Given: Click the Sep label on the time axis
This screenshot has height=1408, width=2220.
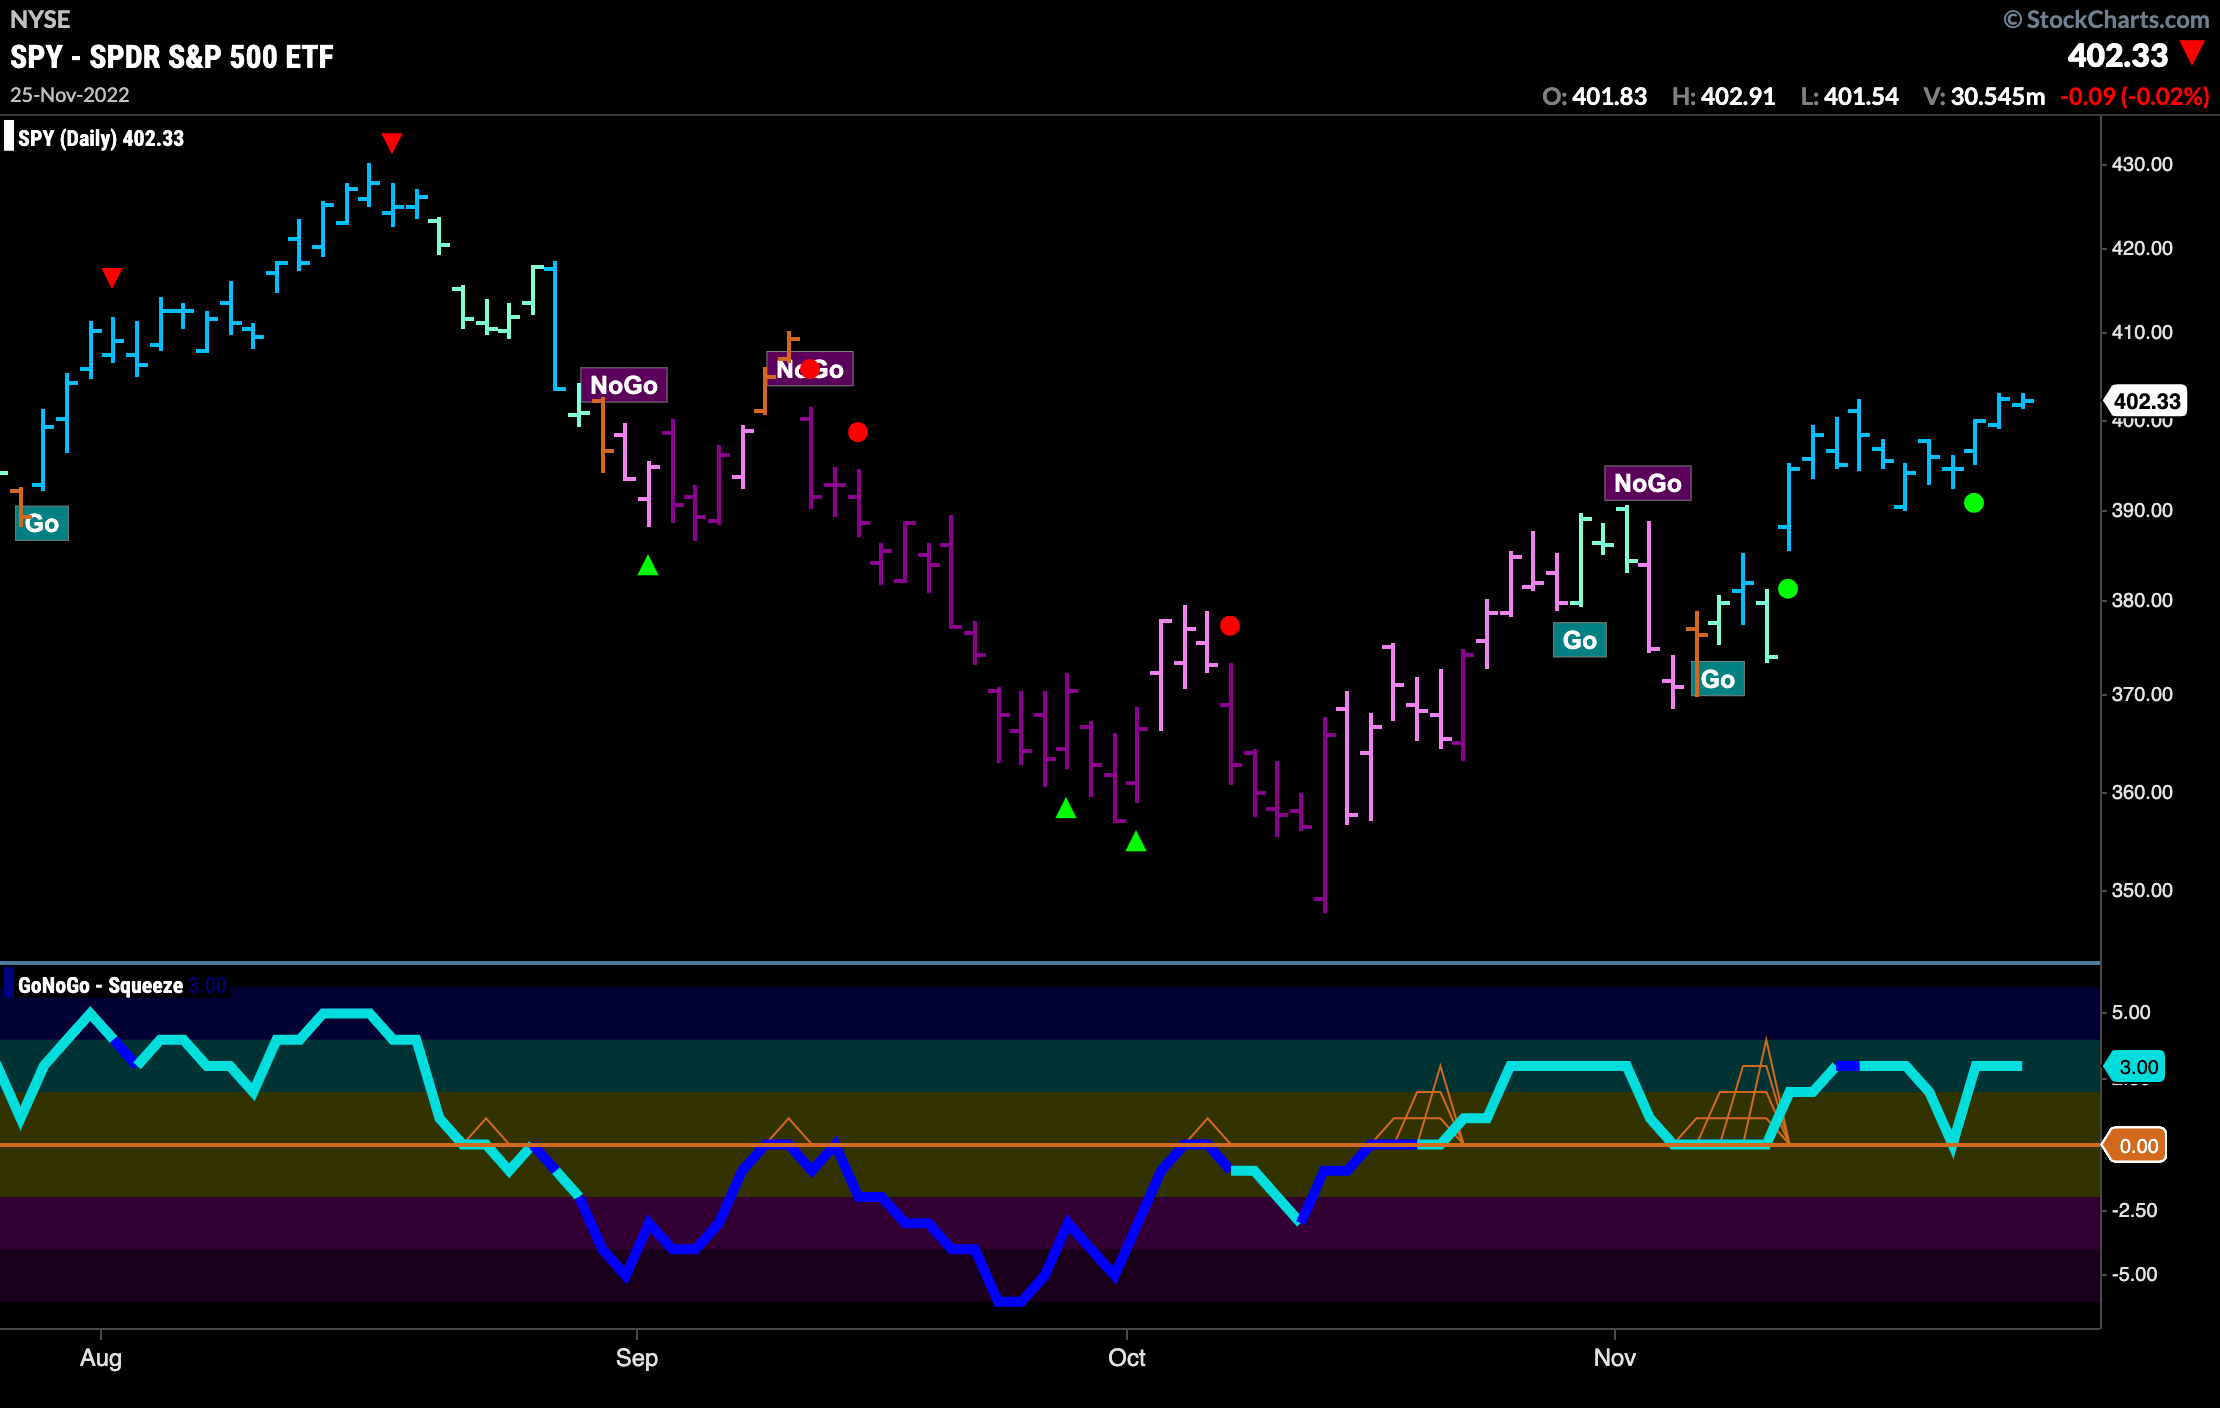Looking at the screenshot, I should point(637,1358).
